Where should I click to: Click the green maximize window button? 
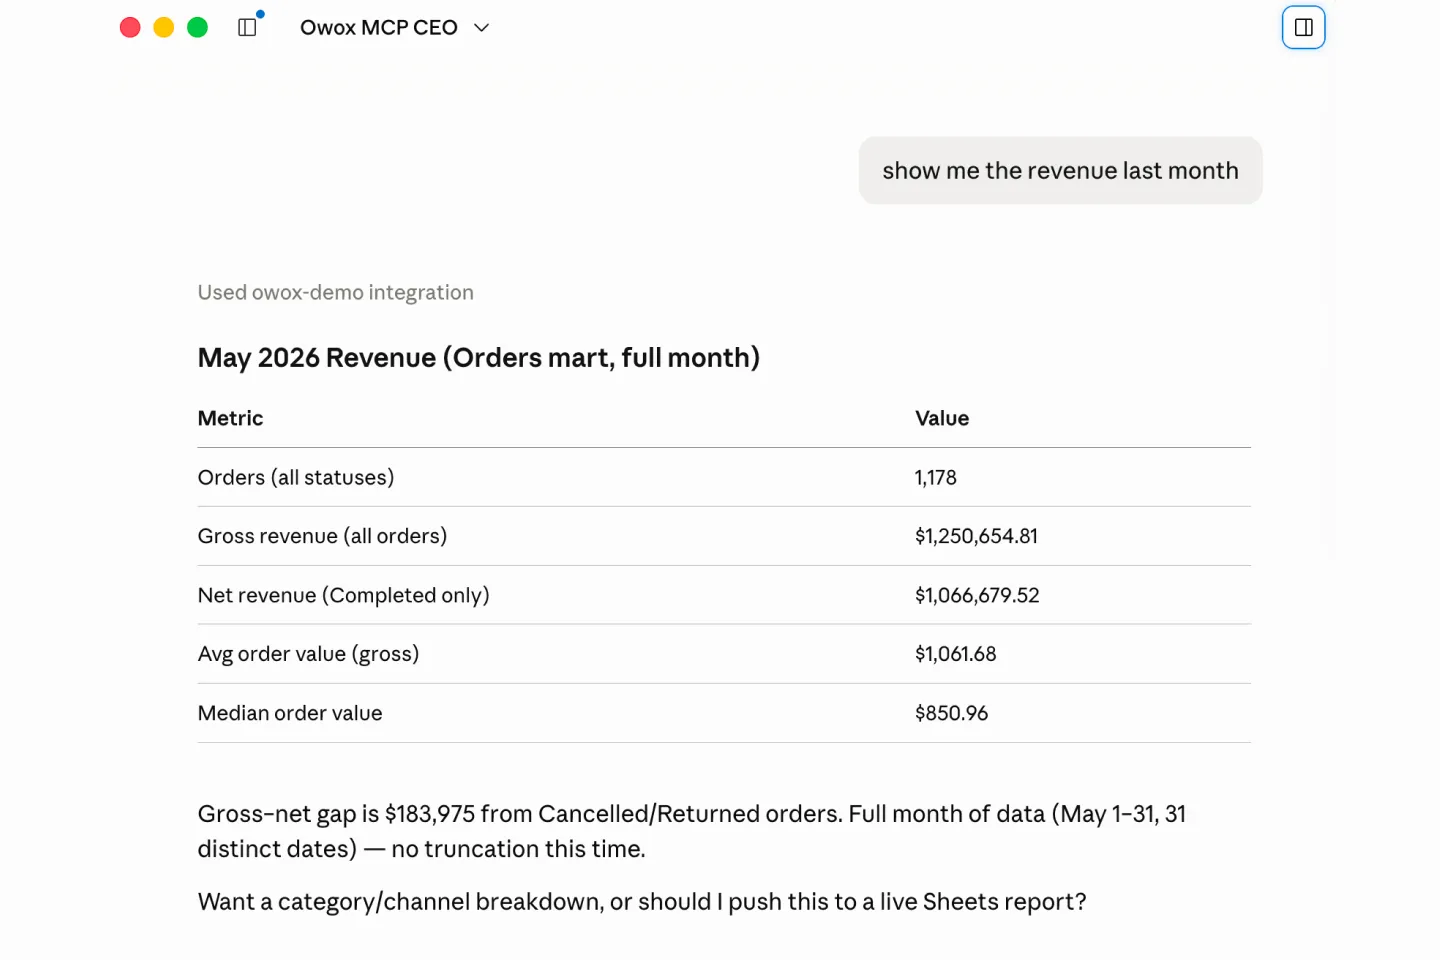pyautogui.click(x=198, y=27)
